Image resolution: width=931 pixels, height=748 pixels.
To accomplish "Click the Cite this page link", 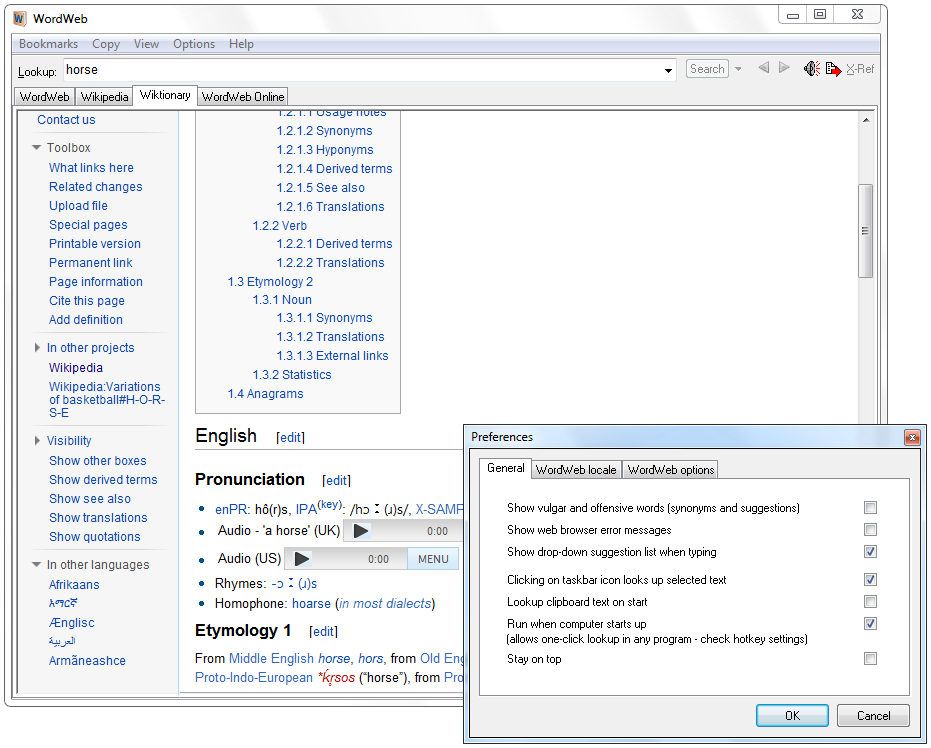I will 87,301.
